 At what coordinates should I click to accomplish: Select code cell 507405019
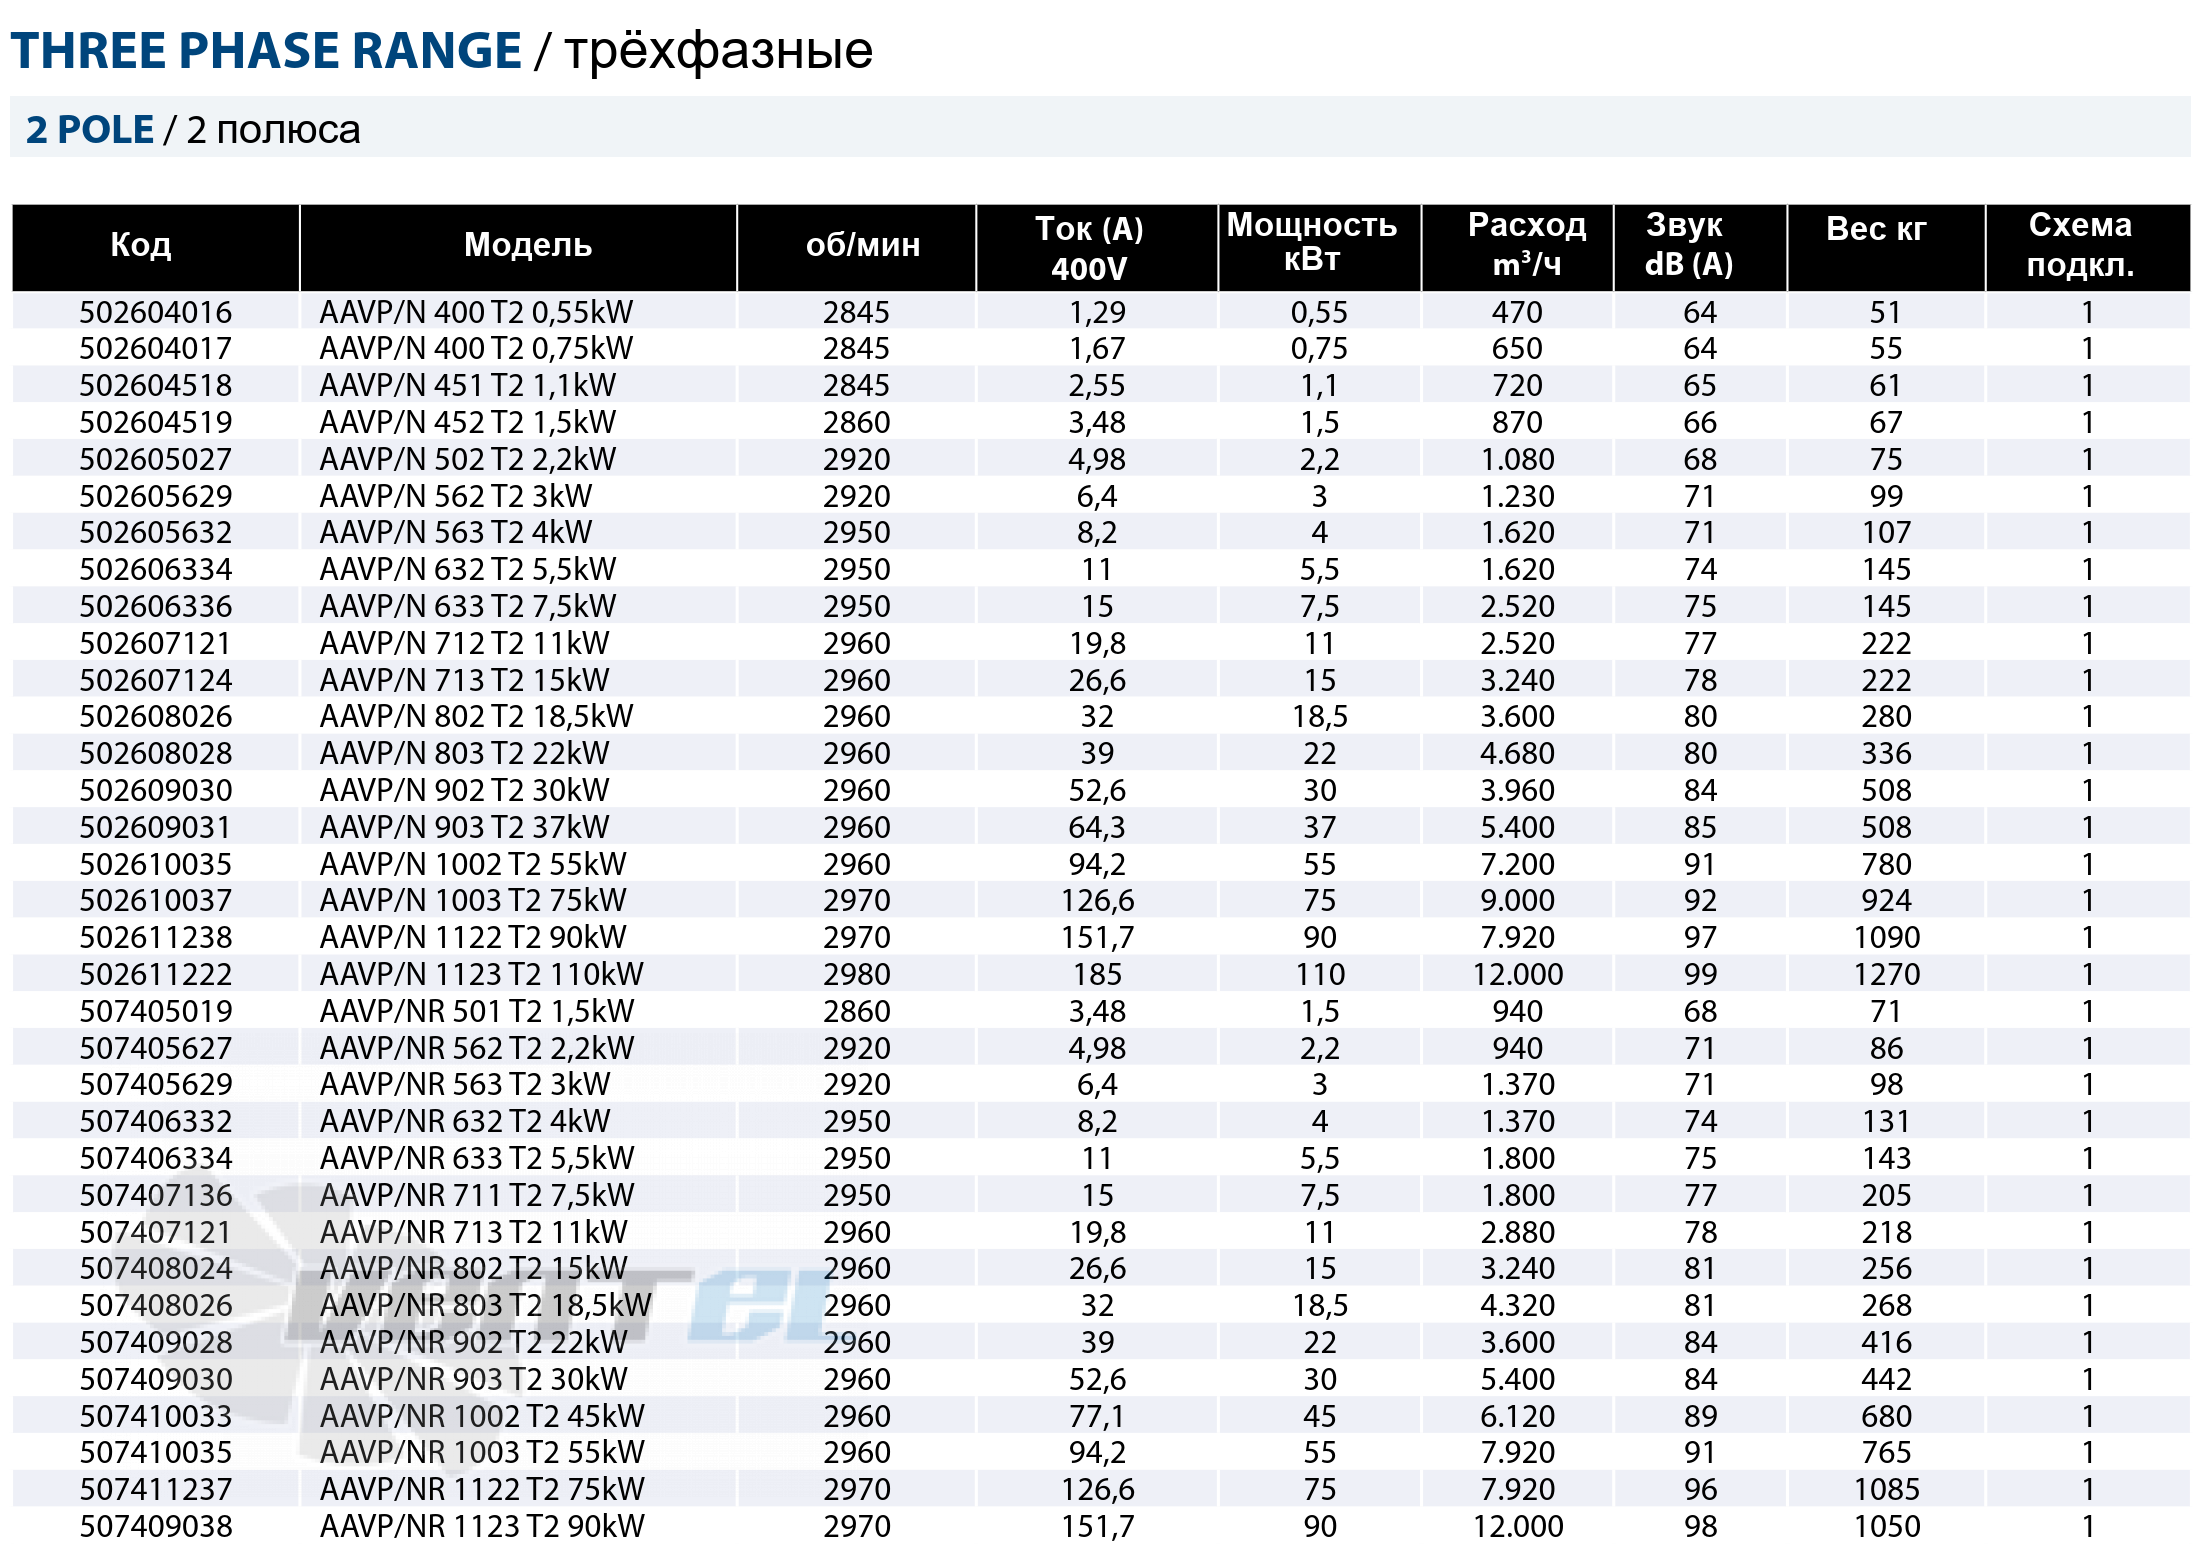click(x=156, y=1011)
